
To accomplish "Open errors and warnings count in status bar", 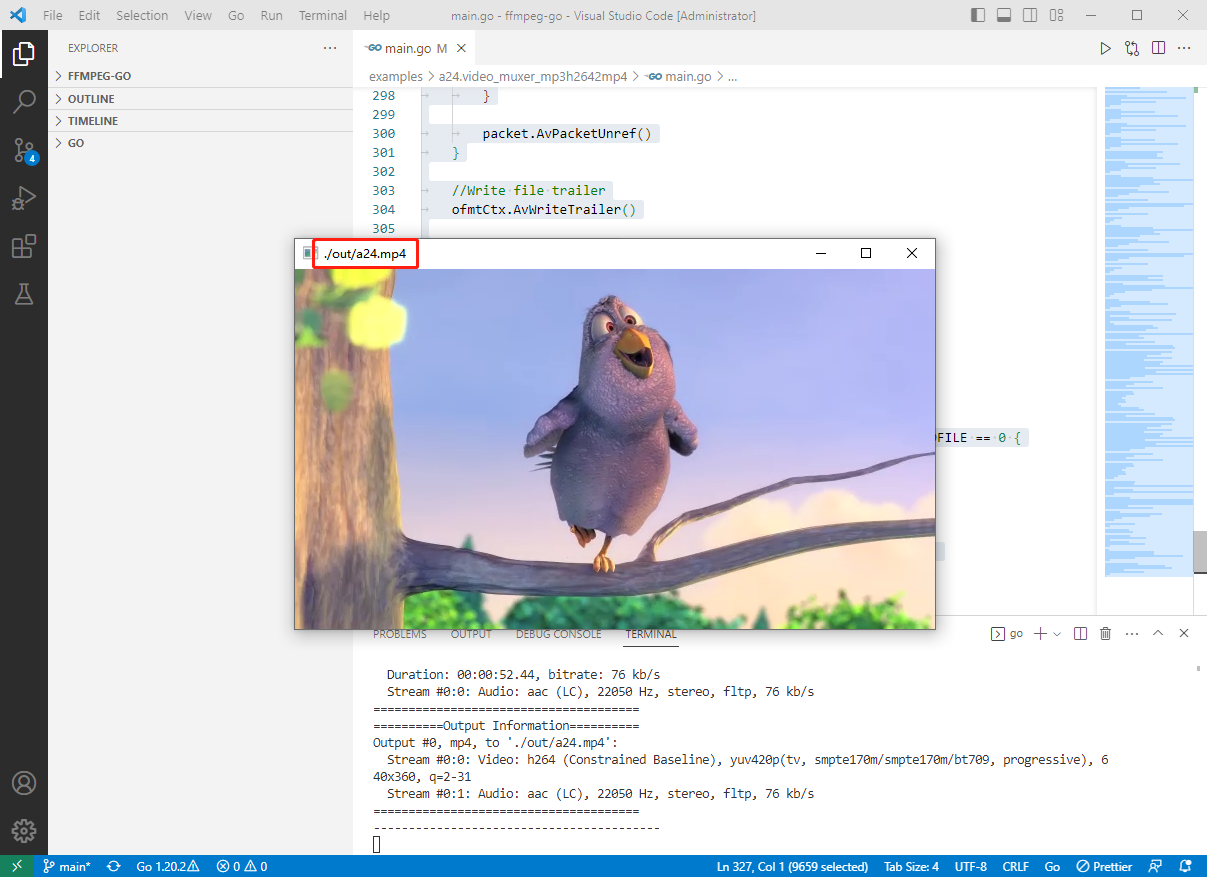I will click(x=241, y=866).
